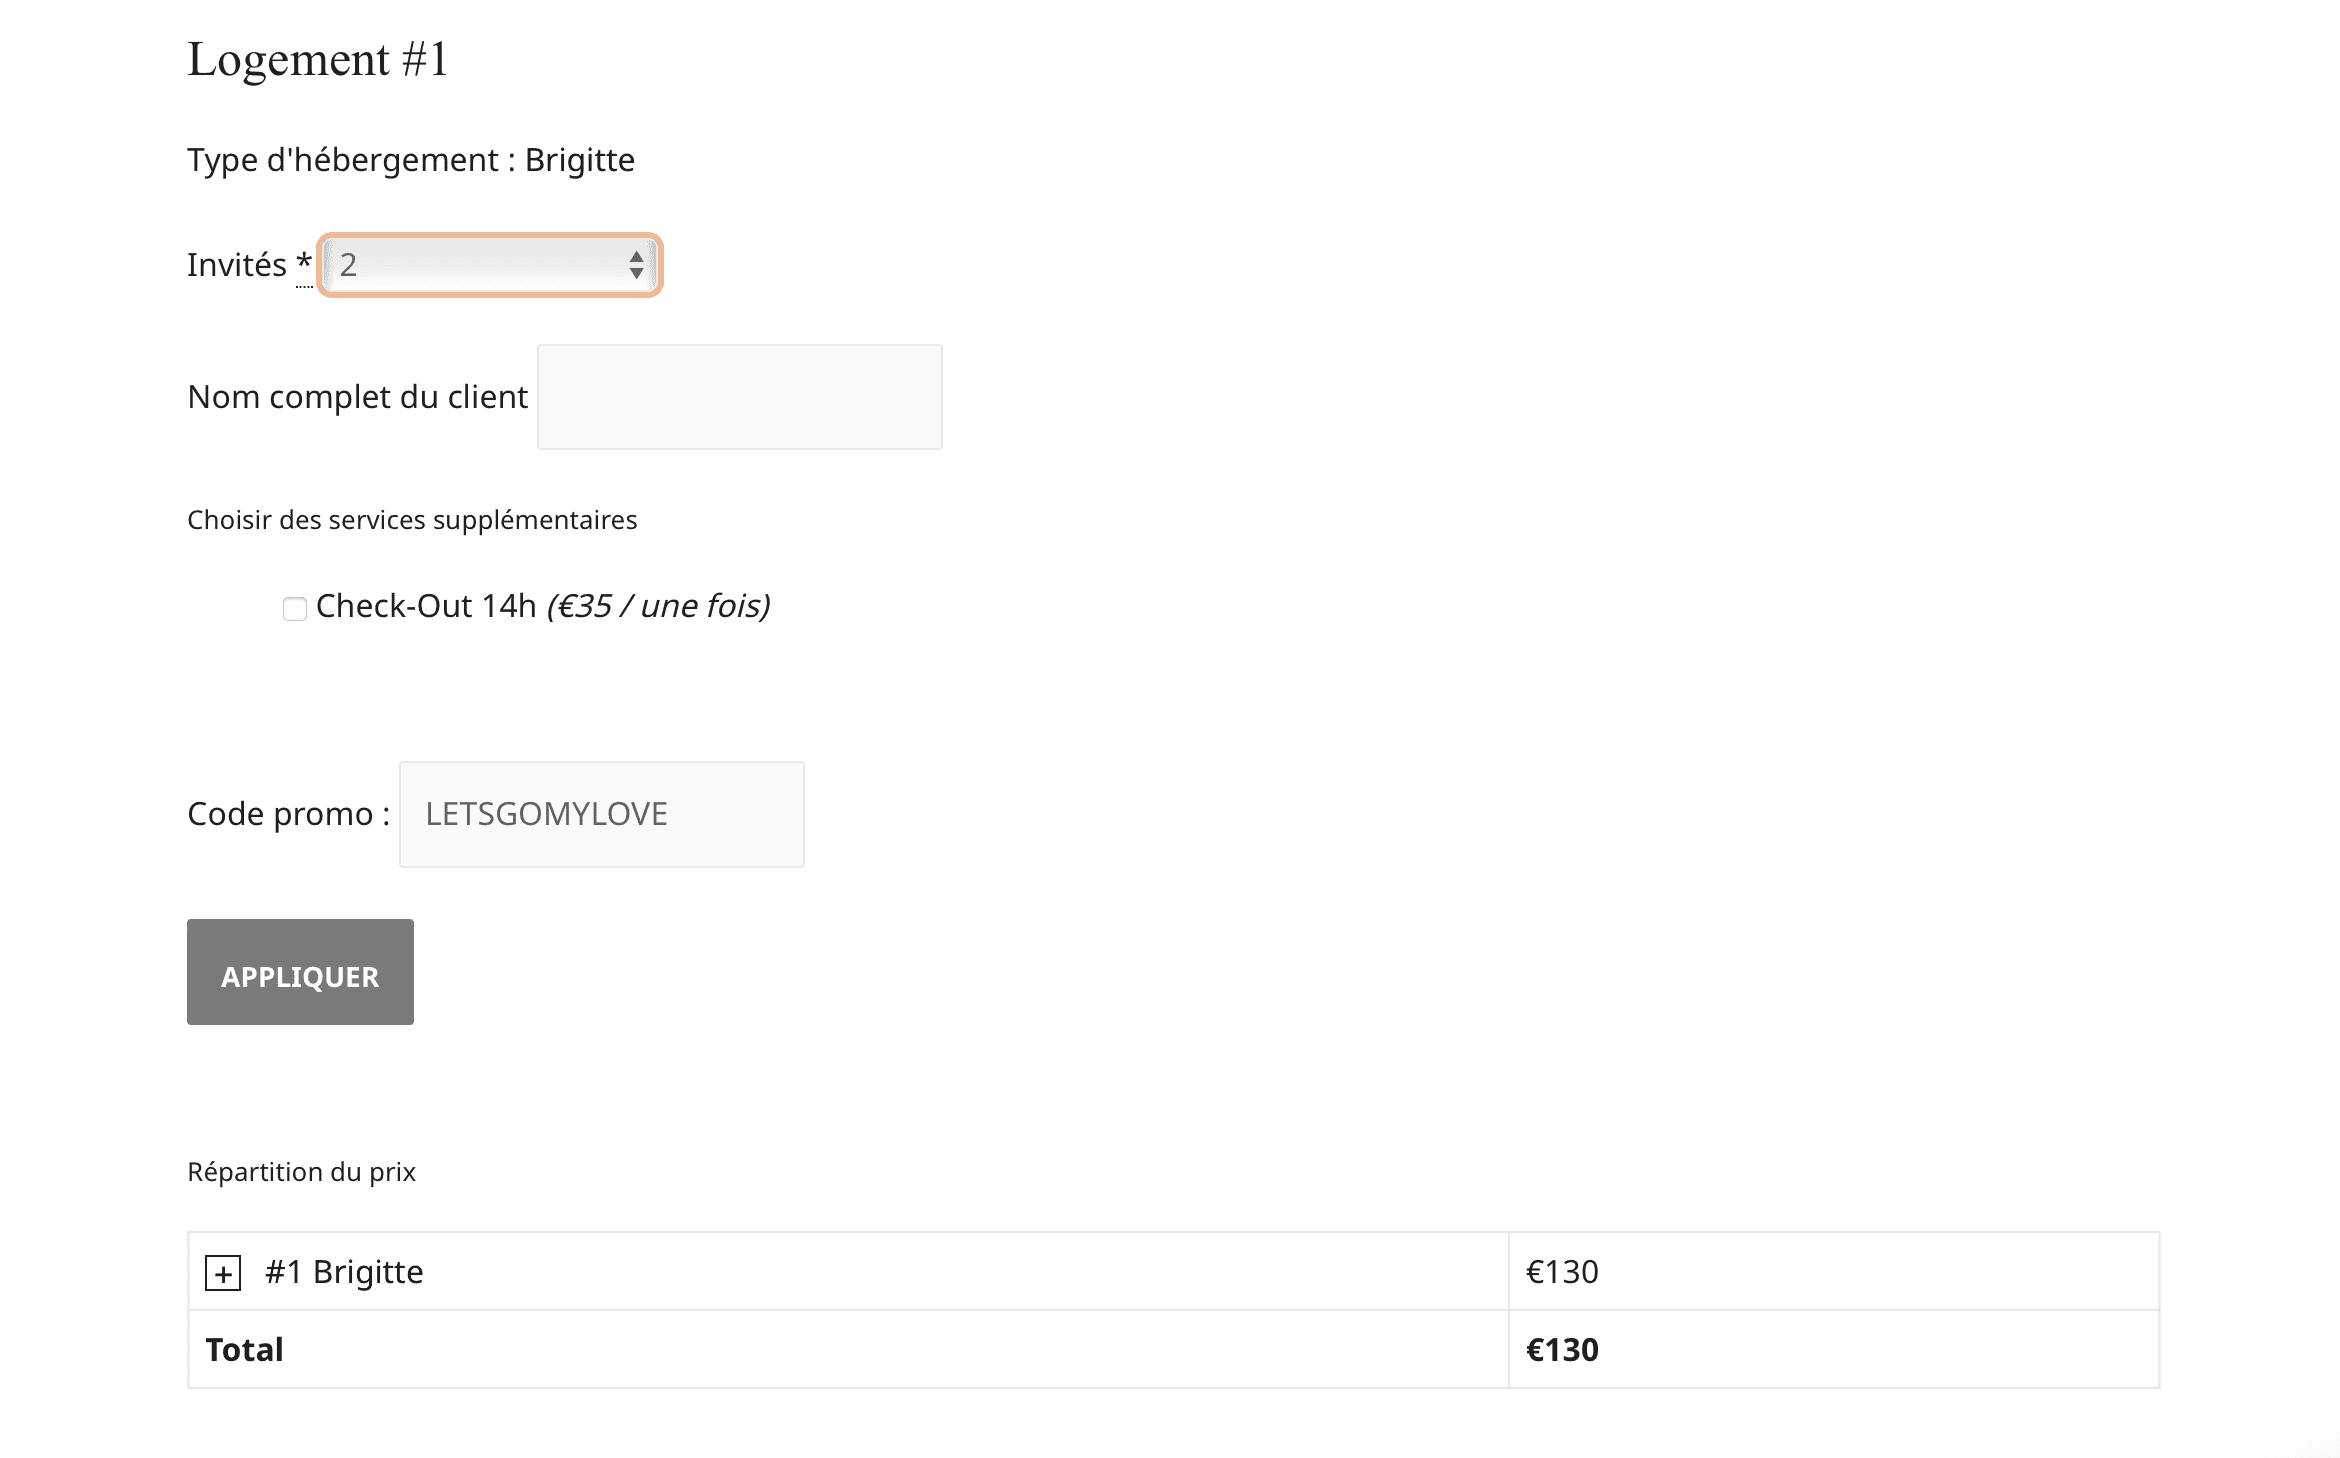This screenshot has height=1458, width=2340.
Task: Click the required asterisk next to Invités
Action: (304, 265)
